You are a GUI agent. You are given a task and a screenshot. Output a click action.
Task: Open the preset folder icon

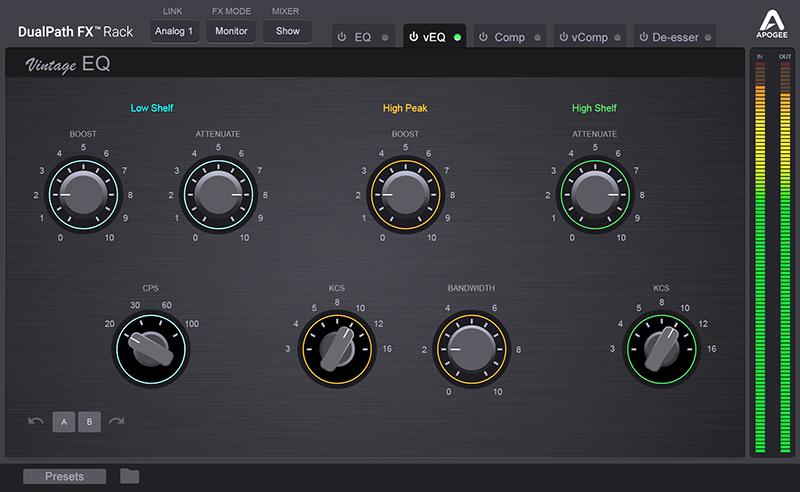[x=129, y=476]
